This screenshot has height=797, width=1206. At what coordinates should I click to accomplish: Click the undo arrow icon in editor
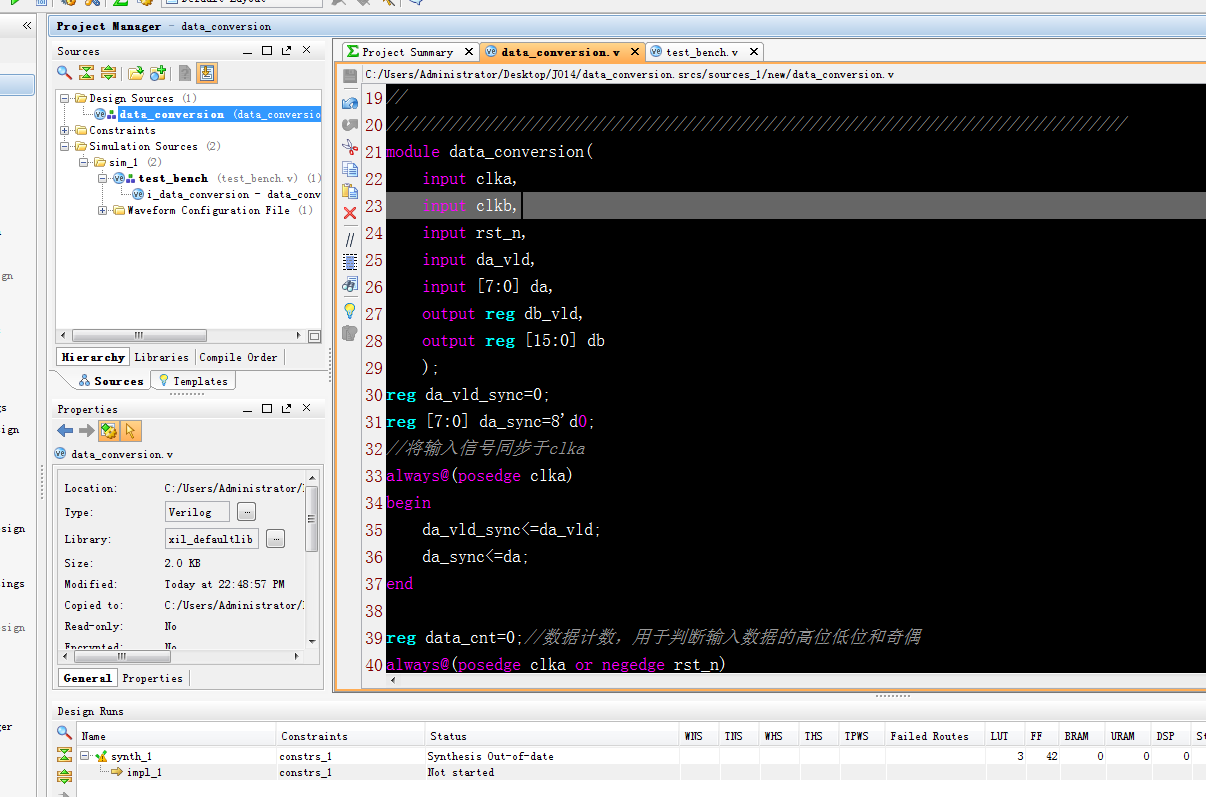(x=350, y=102)
